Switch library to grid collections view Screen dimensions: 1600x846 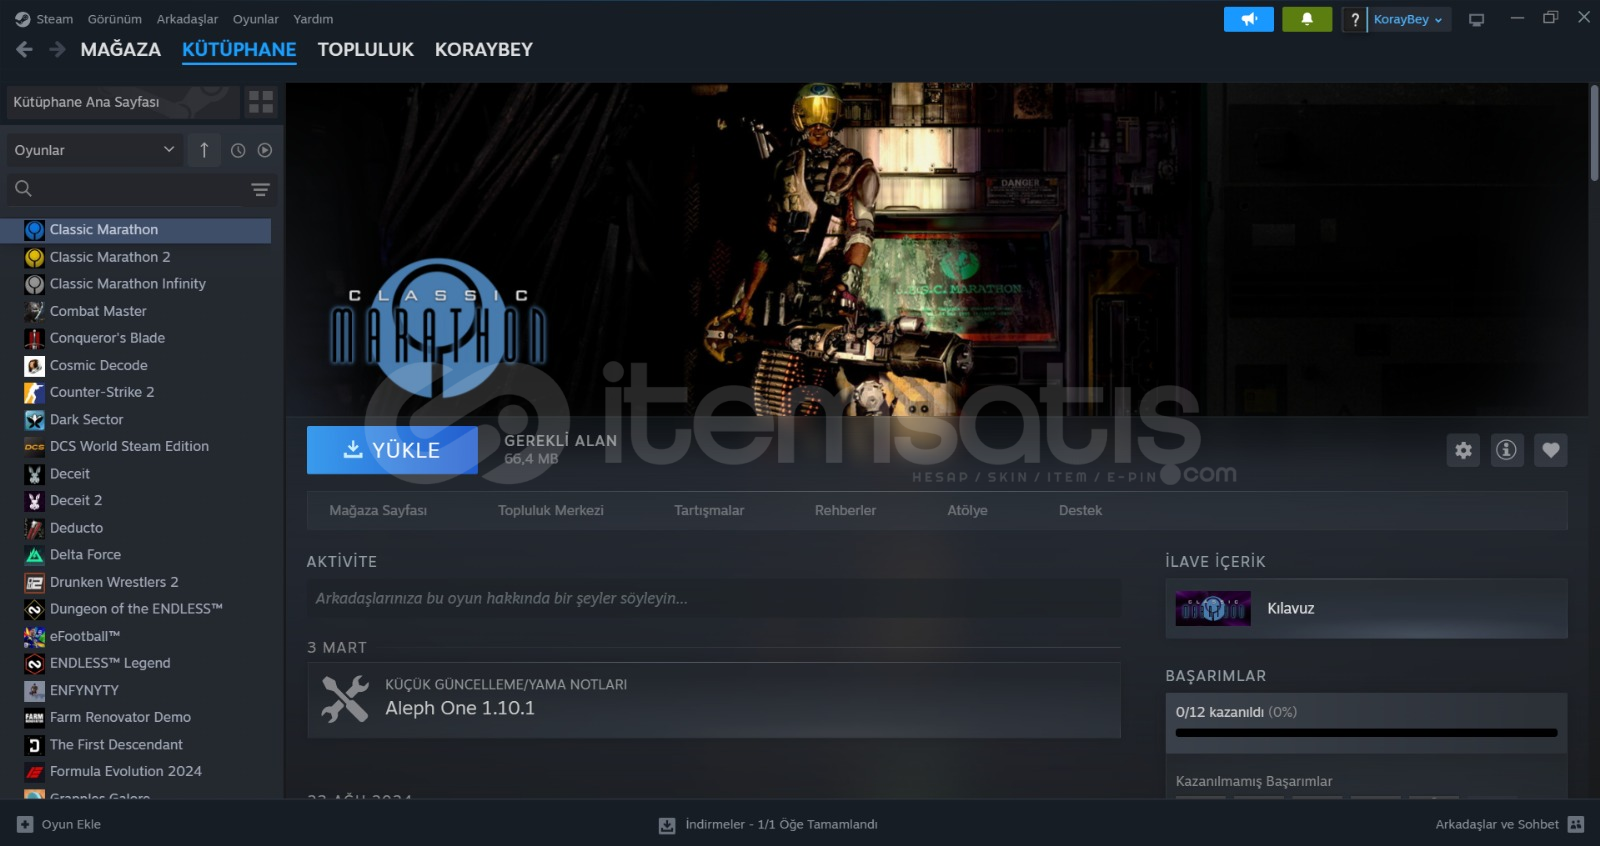[261, 102]
